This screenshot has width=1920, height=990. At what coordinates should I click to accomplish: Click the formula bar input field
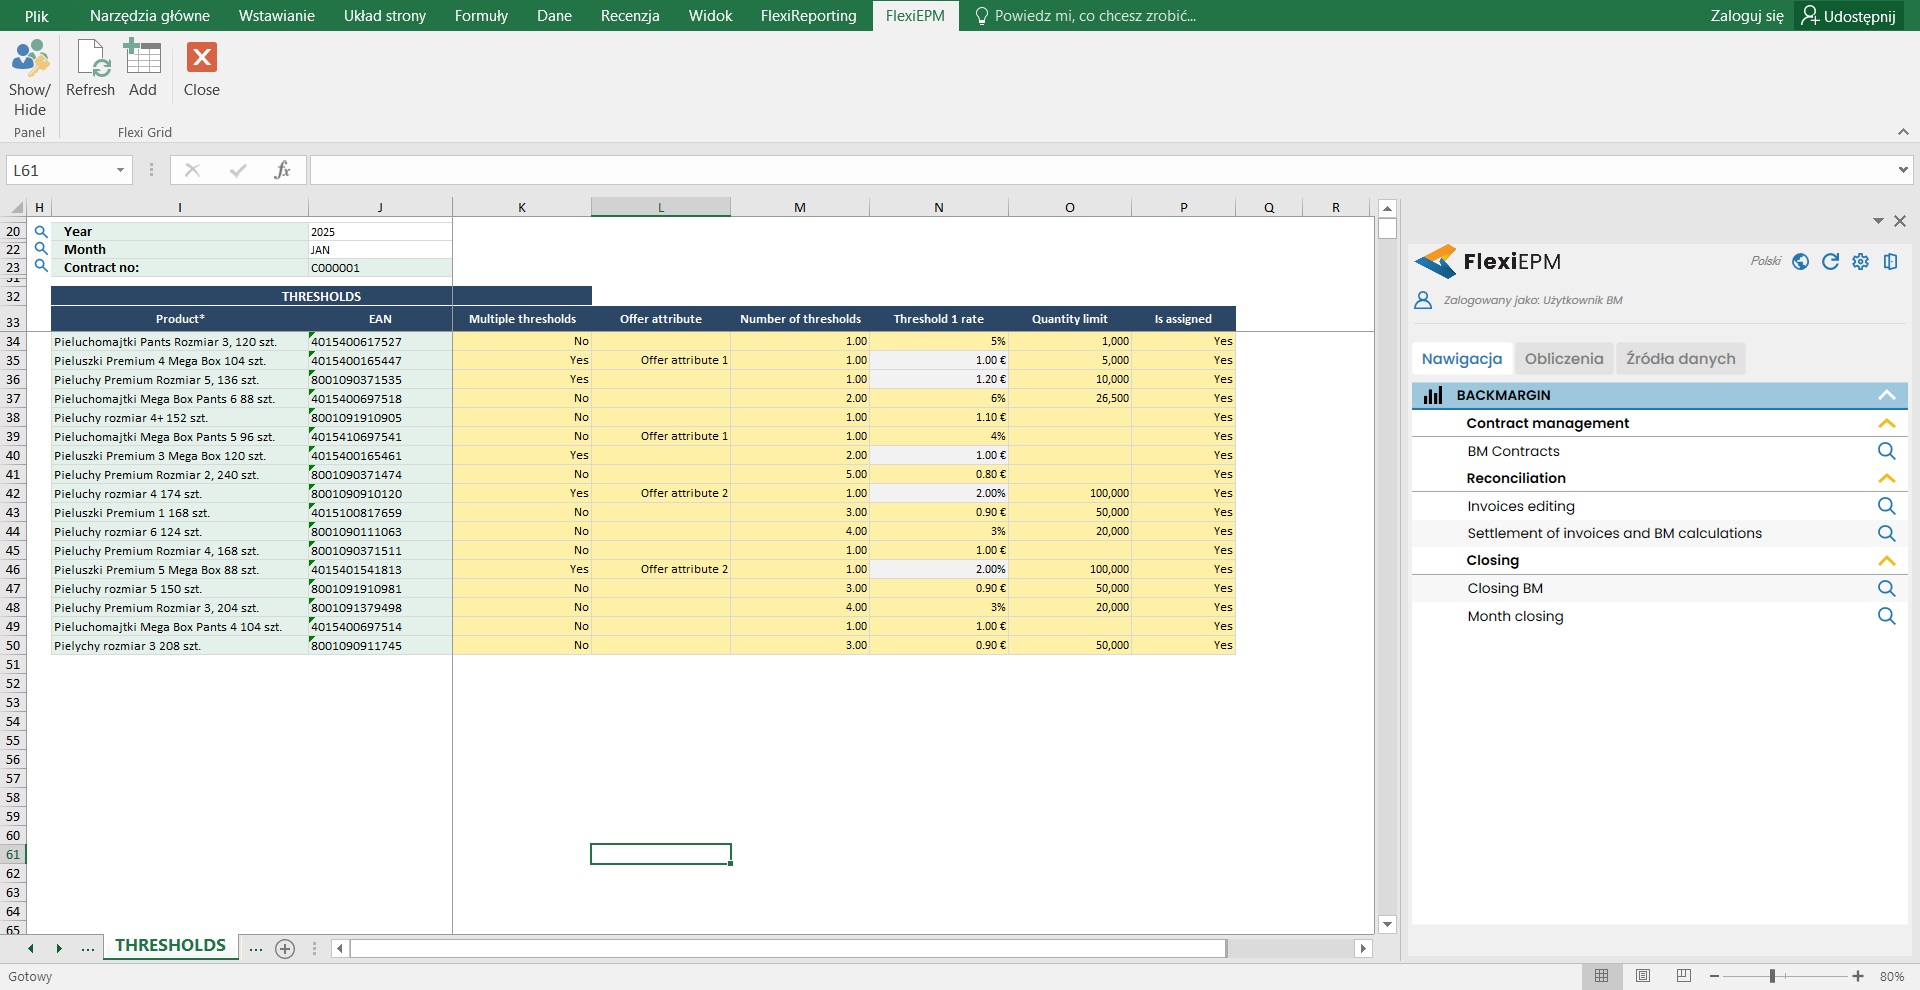point(1100,171)
